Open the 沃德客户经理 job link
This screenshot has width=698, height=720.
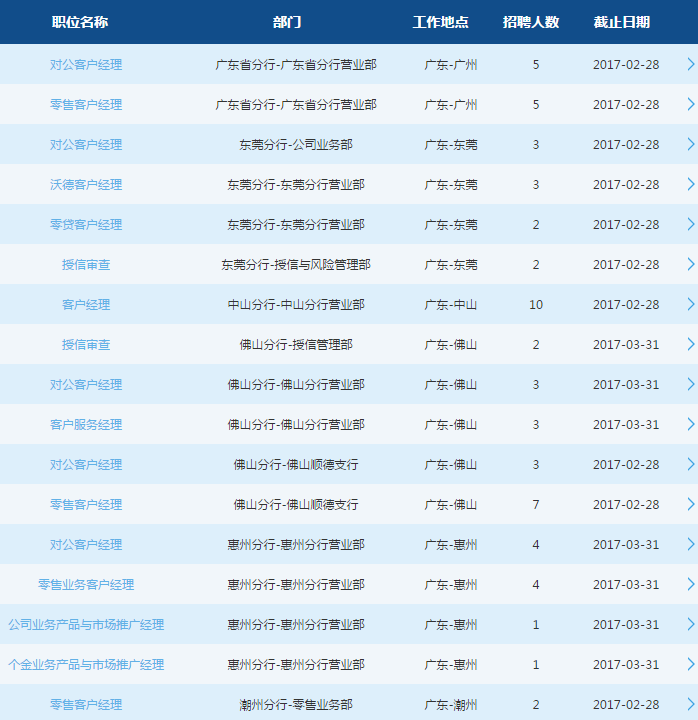[86, 184]
